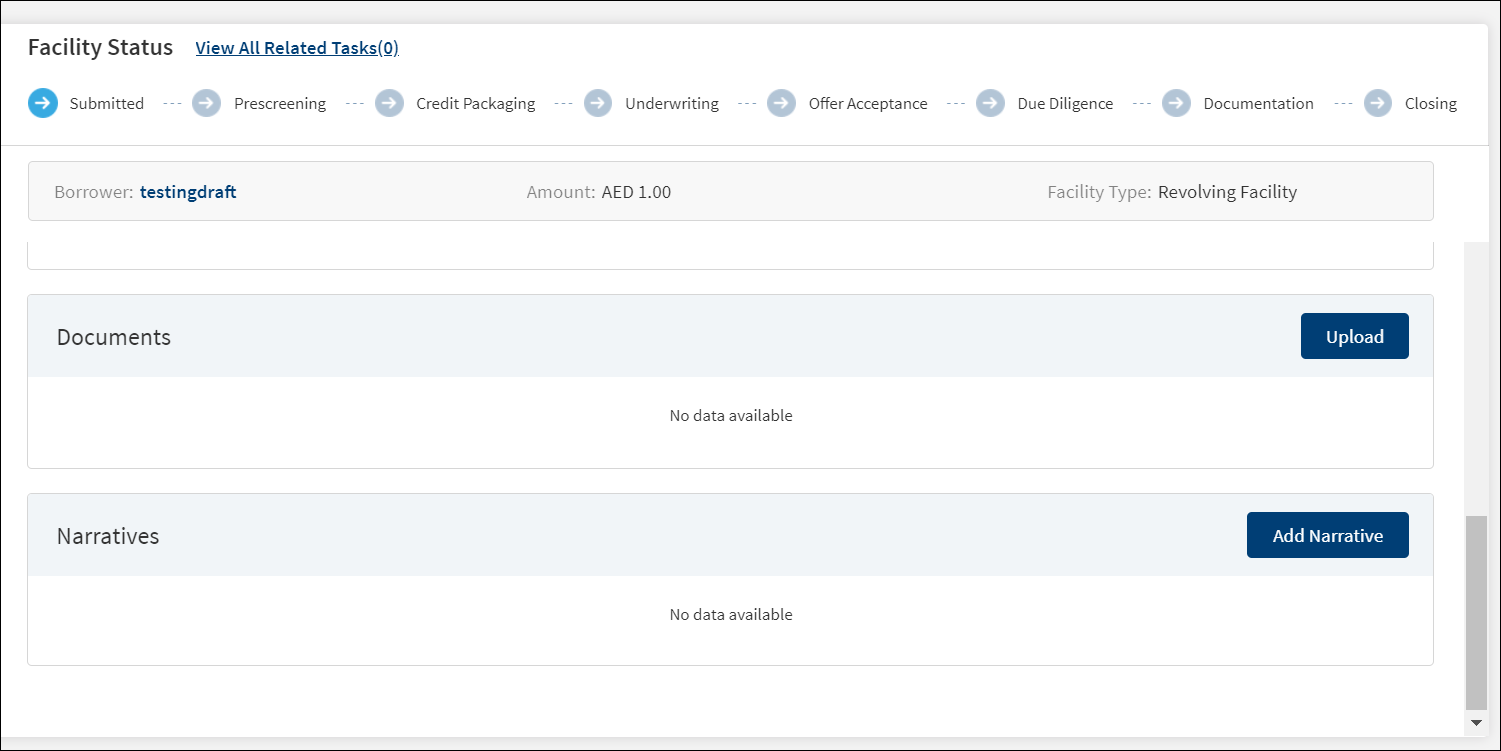Add a new narrative
Image resolution: width=1501 pixels, height=751 pixels.
tap(1328, 535)
